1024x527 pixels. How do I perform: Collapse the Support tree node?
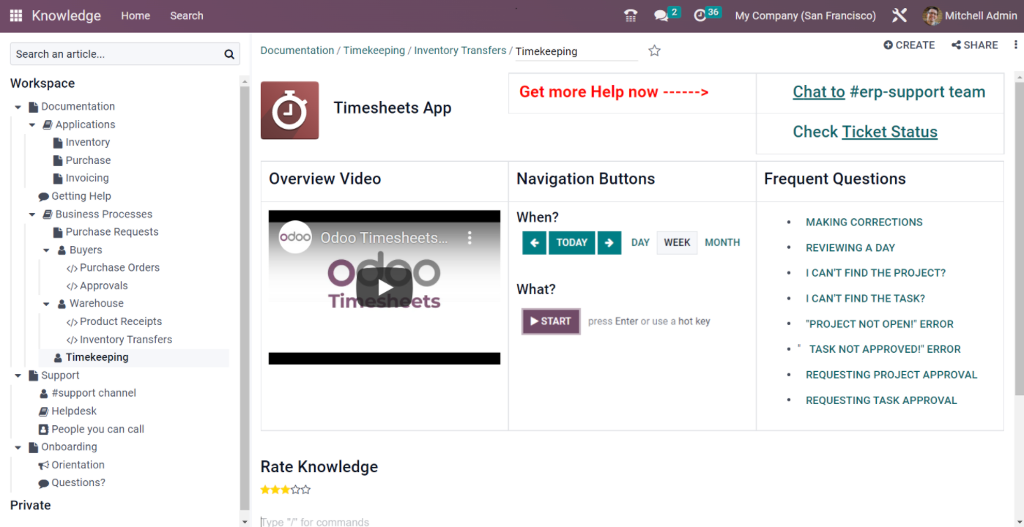(18, 375)
